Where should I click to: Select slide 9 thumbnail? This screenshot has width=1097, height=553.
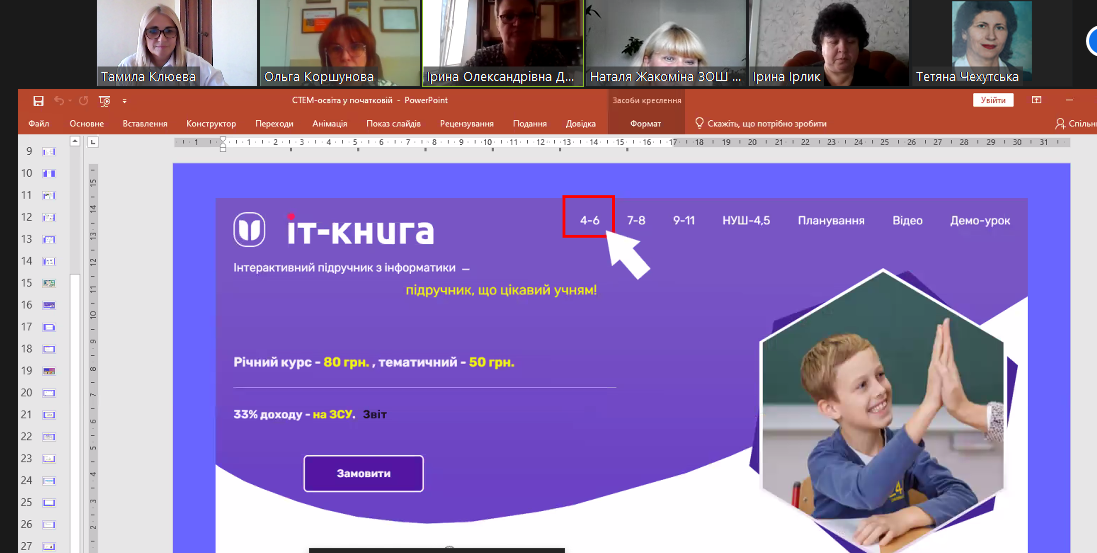coord(49,151)
